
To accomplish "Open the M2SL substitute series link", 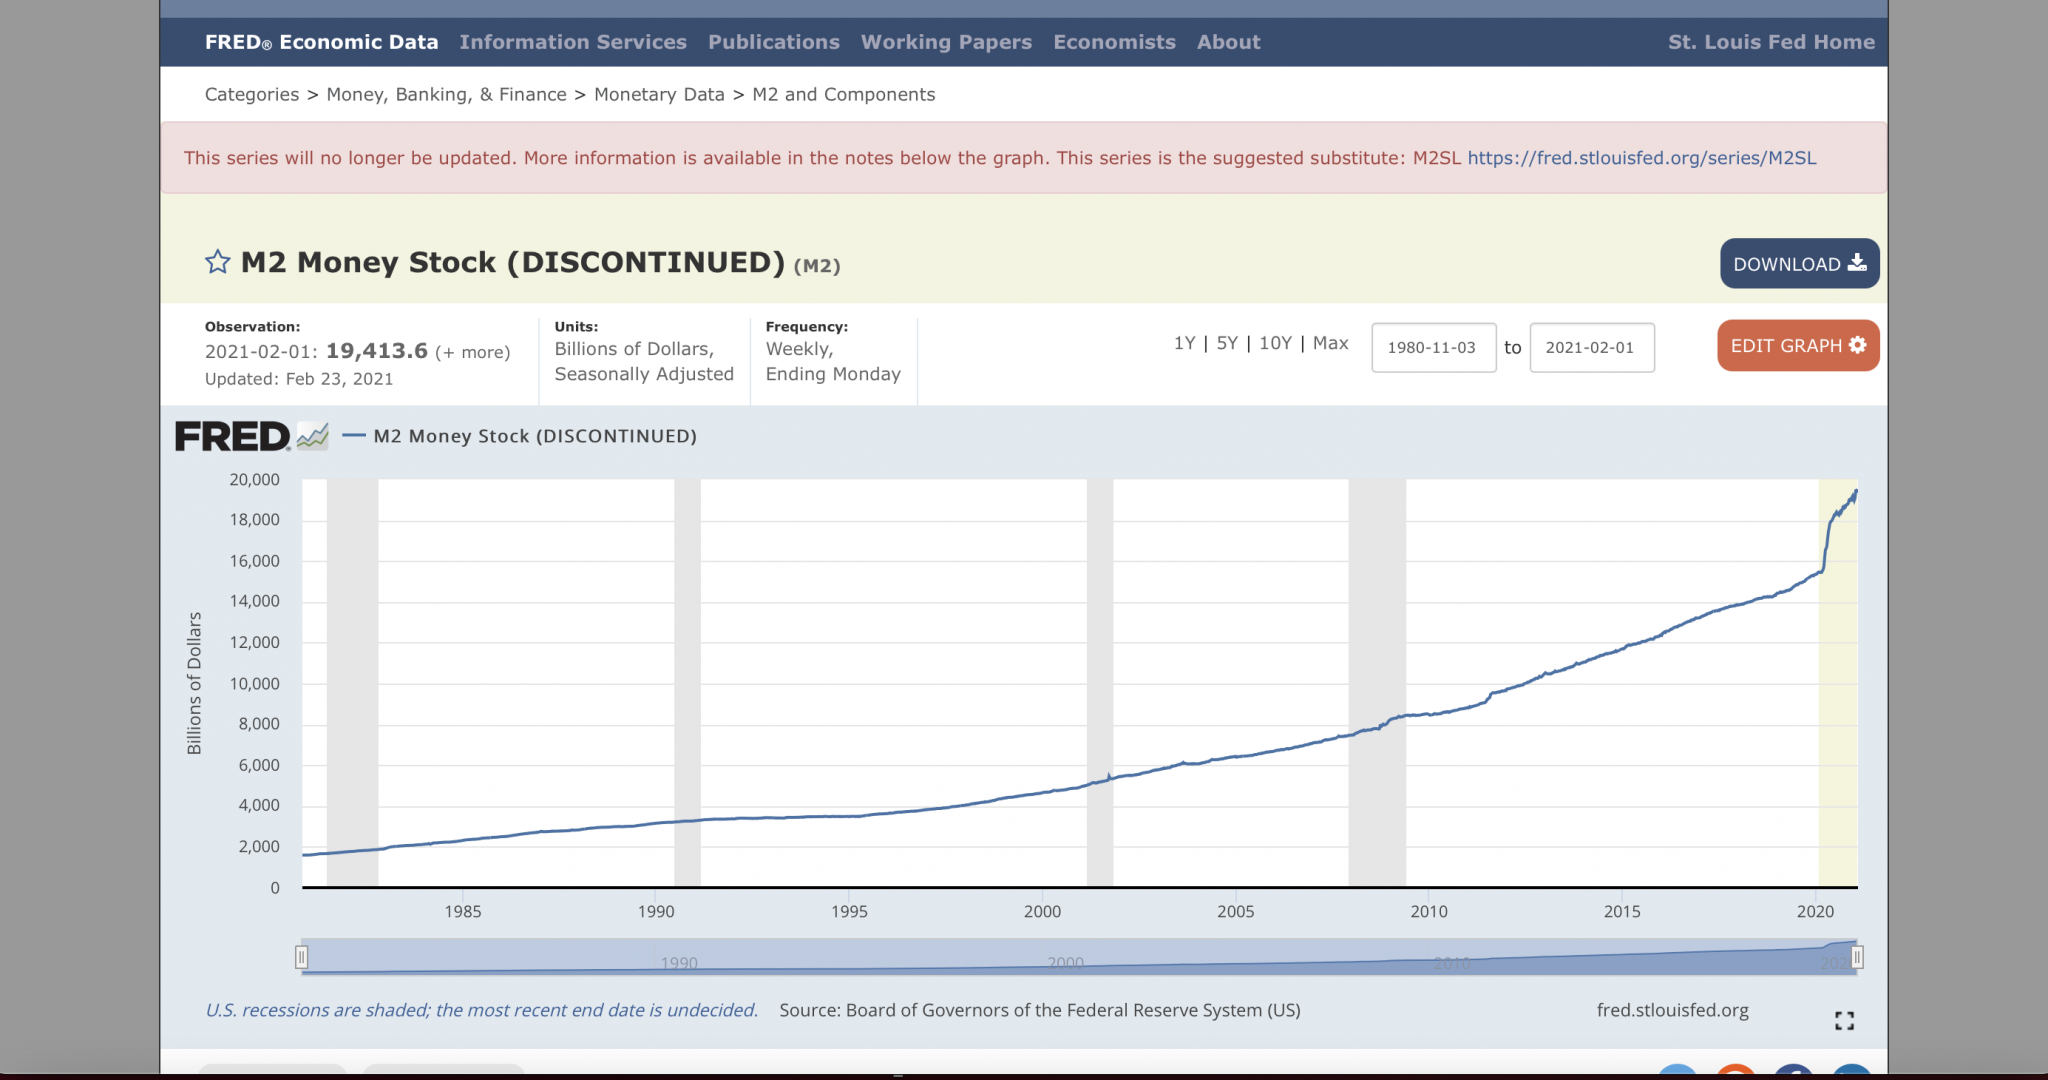I will [x=1641, y=158].
